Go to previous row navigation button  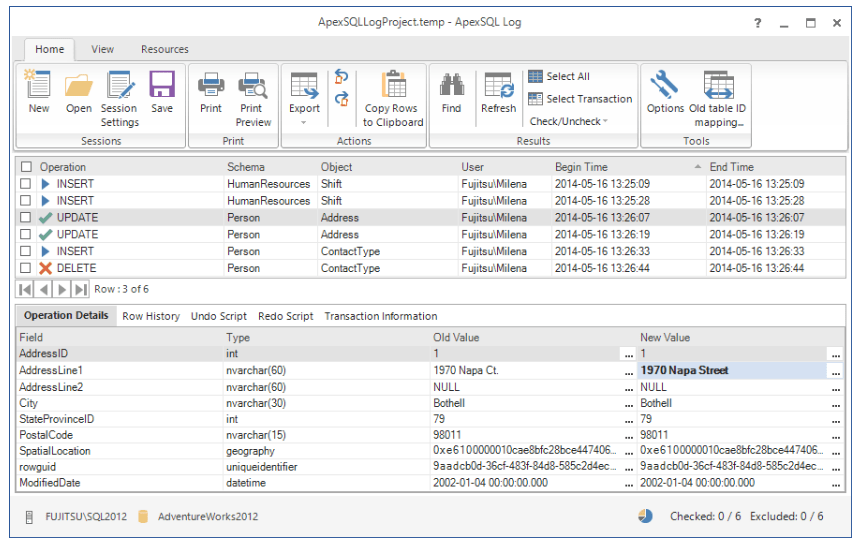44,289
